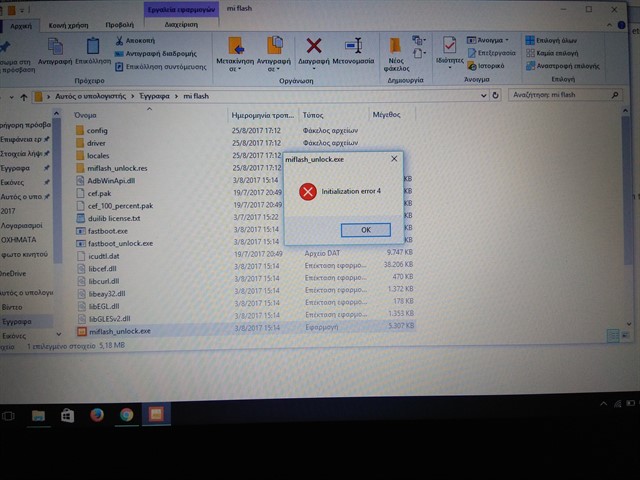Select the Εργαλεία εφαρμογών contextual tab
This screenshot has width=640, height=480.
coord(181,9)
